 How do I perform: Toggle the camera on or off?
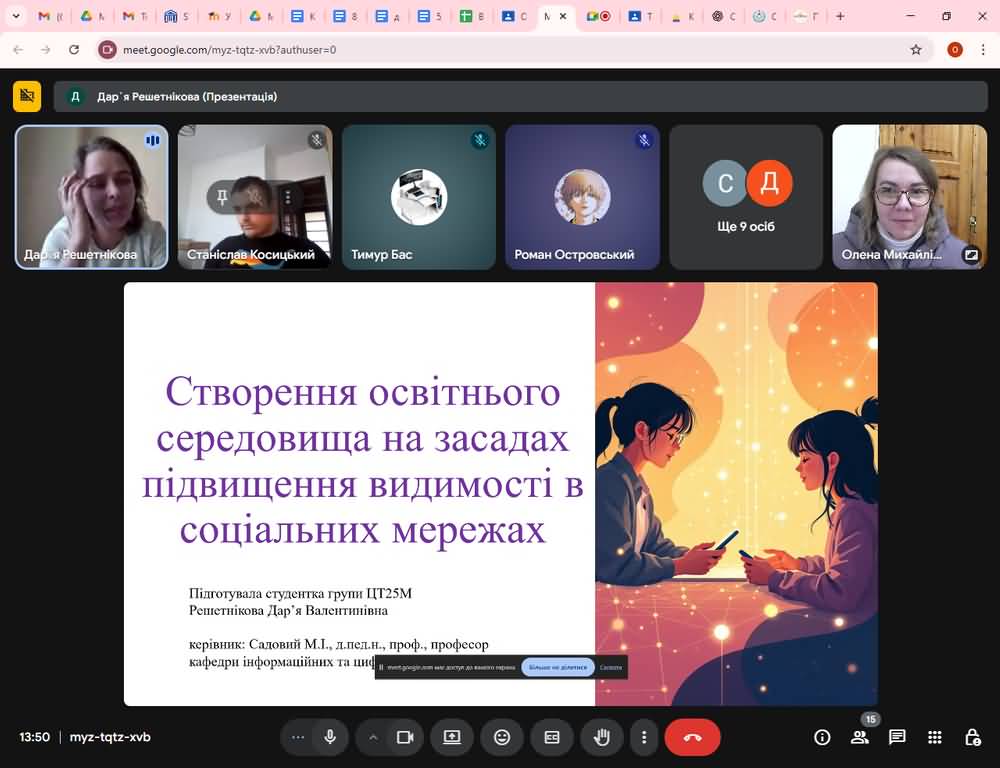[x=405, y=737]
